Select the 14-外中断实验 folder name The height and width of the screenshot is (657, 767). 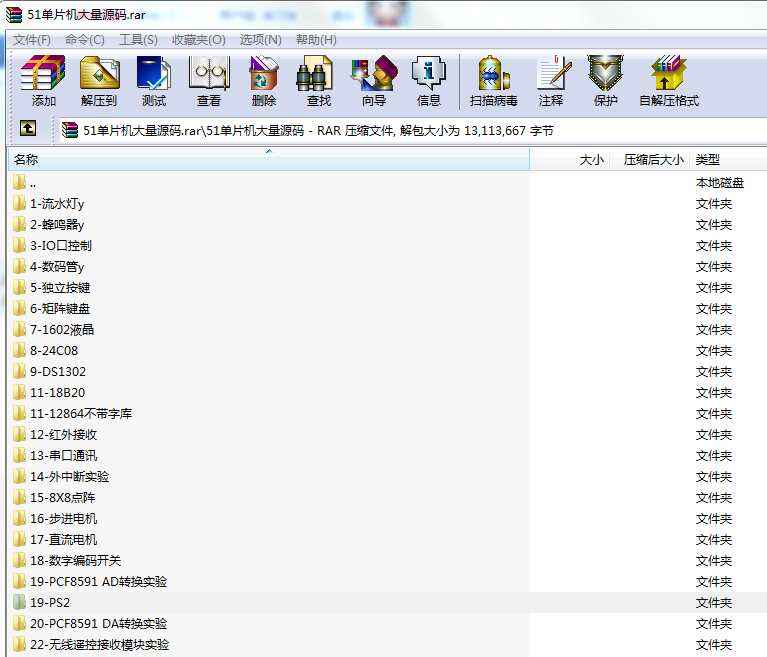point(69,476)
